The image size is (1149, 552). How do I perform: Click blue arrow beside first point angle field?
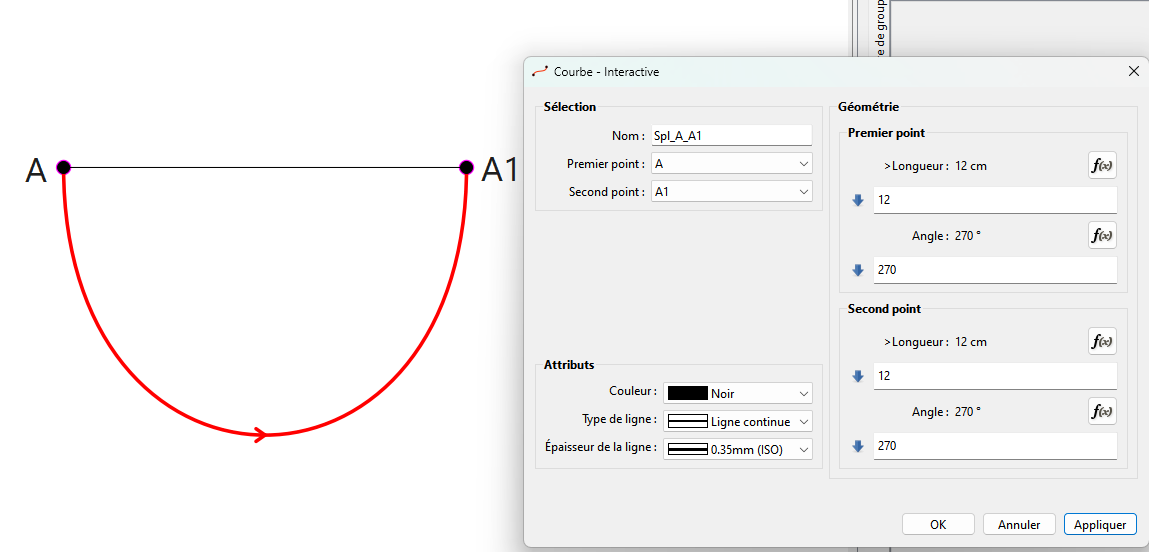(x=857, y=271)
